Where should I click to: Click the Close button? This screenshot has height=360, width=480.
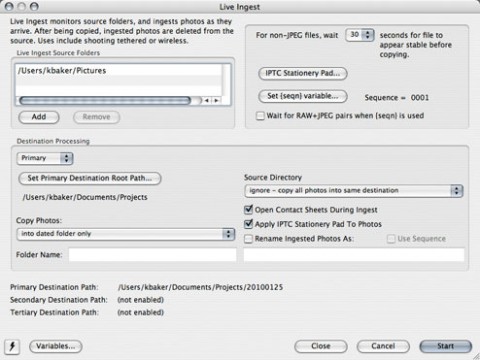click(321, 346)
